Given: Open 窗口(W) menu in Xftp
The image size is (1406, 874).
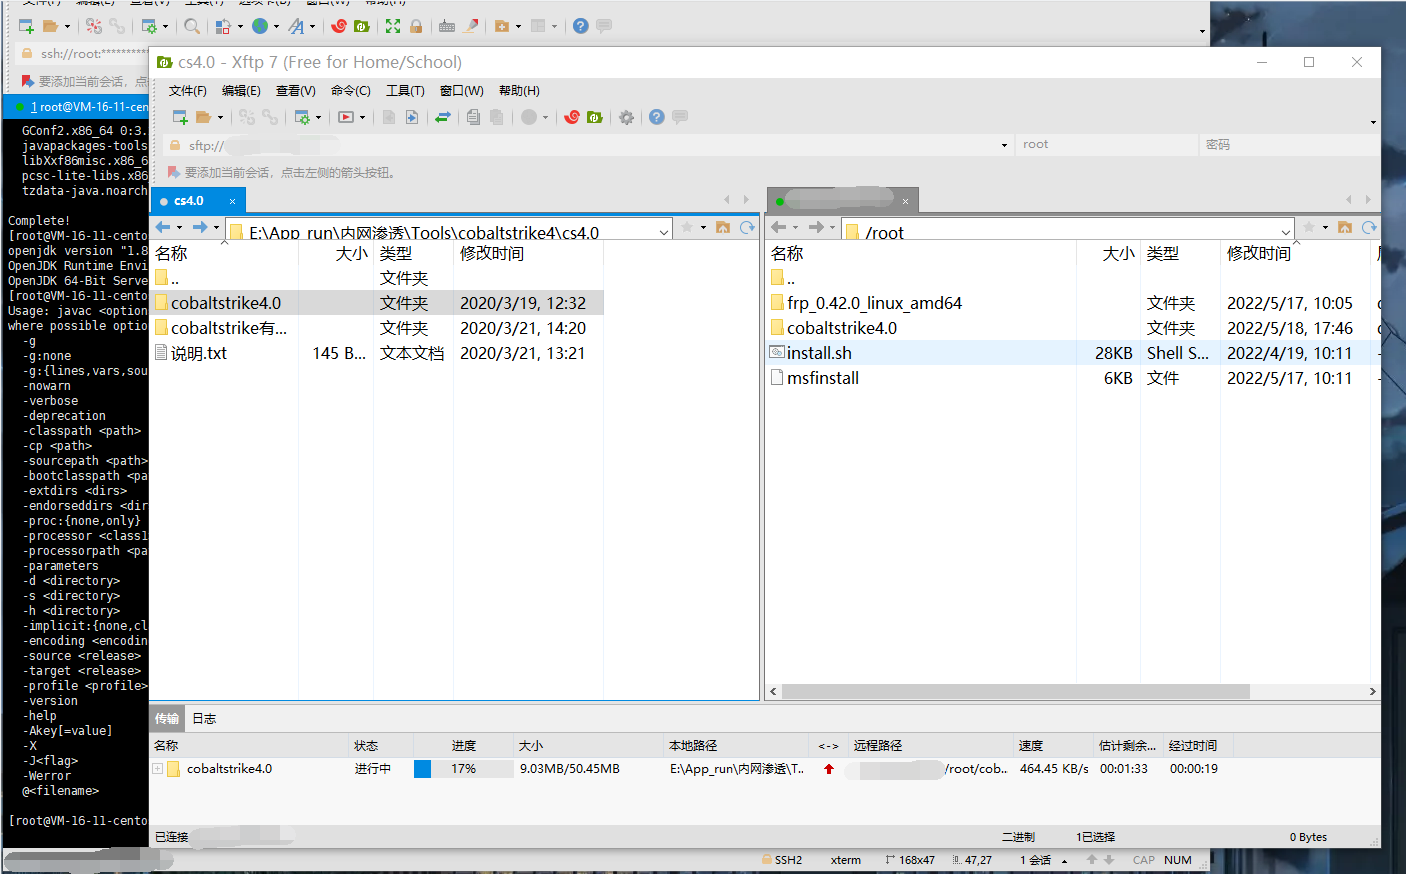Looking at the screenshot, I should 462,90.
